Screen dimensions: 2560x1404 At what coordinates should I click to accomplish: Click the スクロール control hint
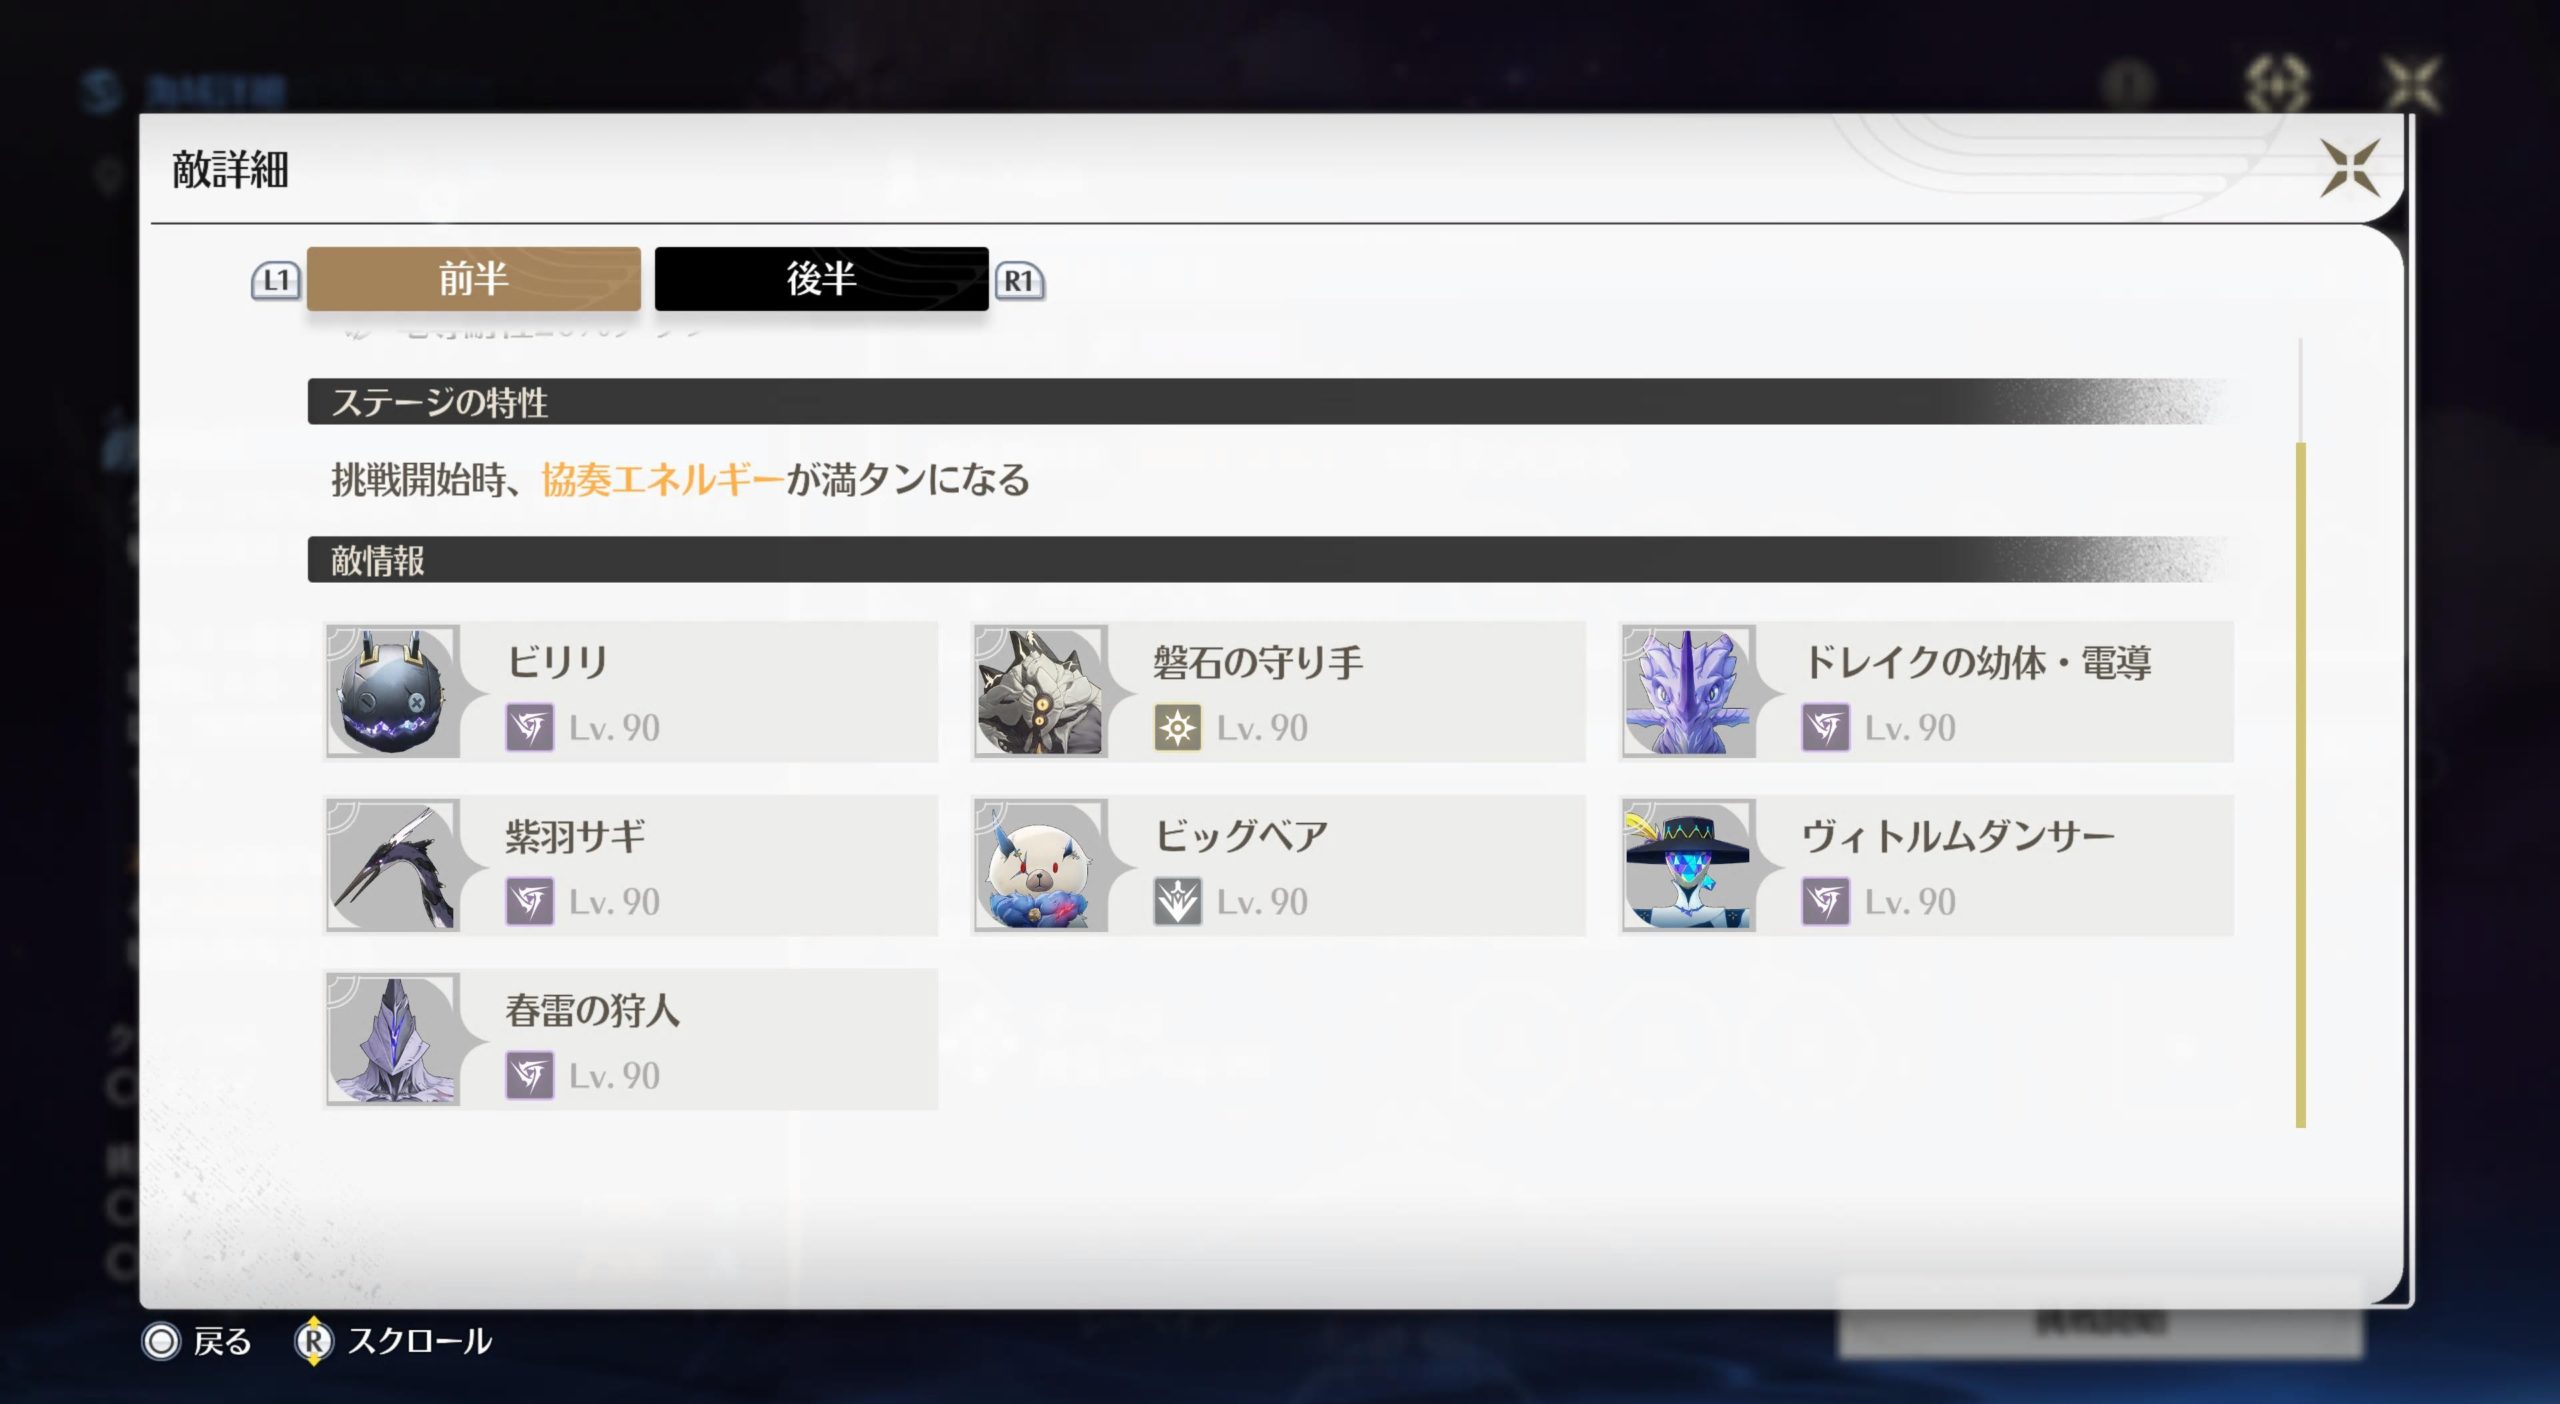coord(393,1341)
